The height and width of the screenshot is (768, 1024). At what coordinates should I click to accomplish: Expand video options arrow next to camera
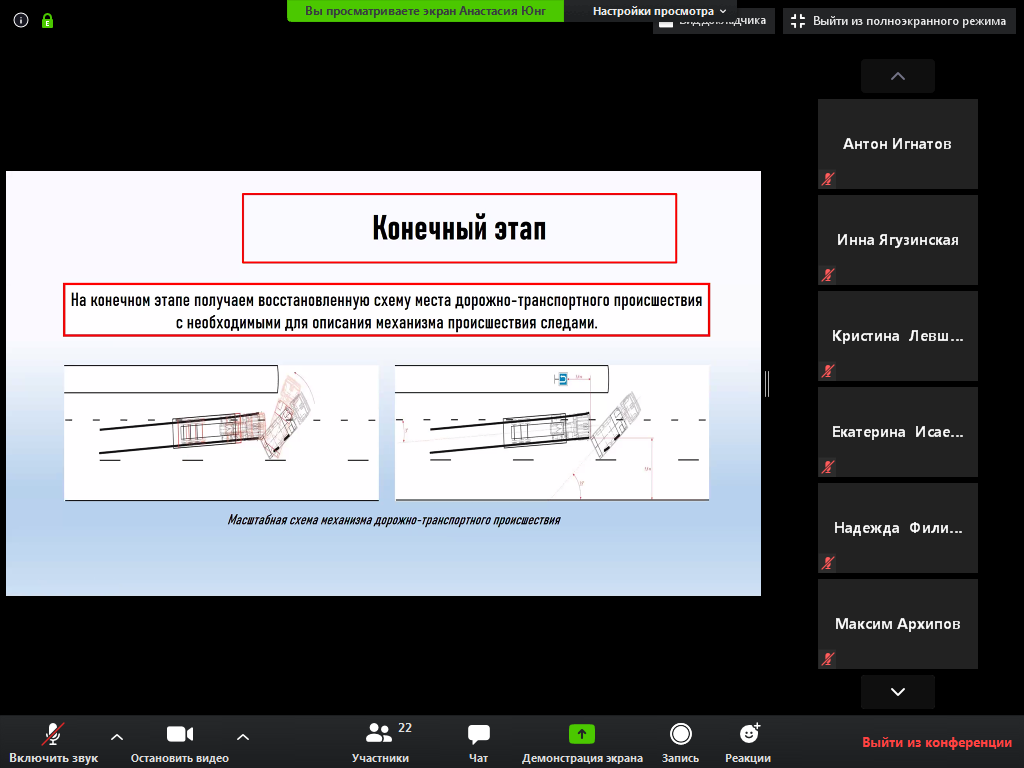click(x=242, y=737)
